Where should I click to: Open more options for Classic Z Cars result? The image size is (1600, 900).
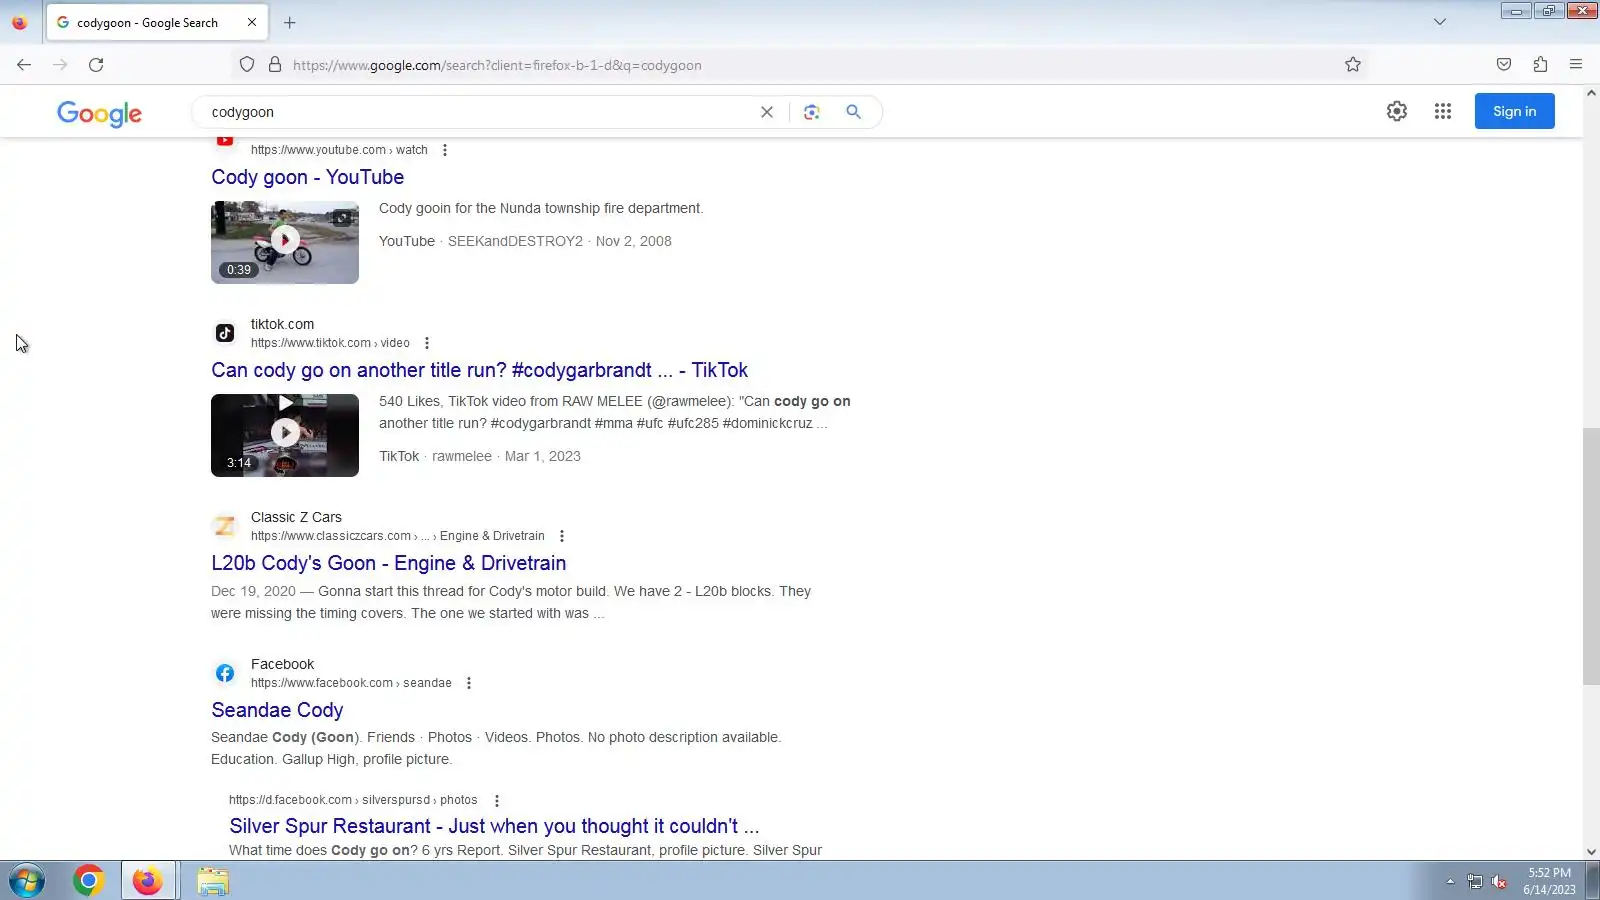click(x=562, y=536)
